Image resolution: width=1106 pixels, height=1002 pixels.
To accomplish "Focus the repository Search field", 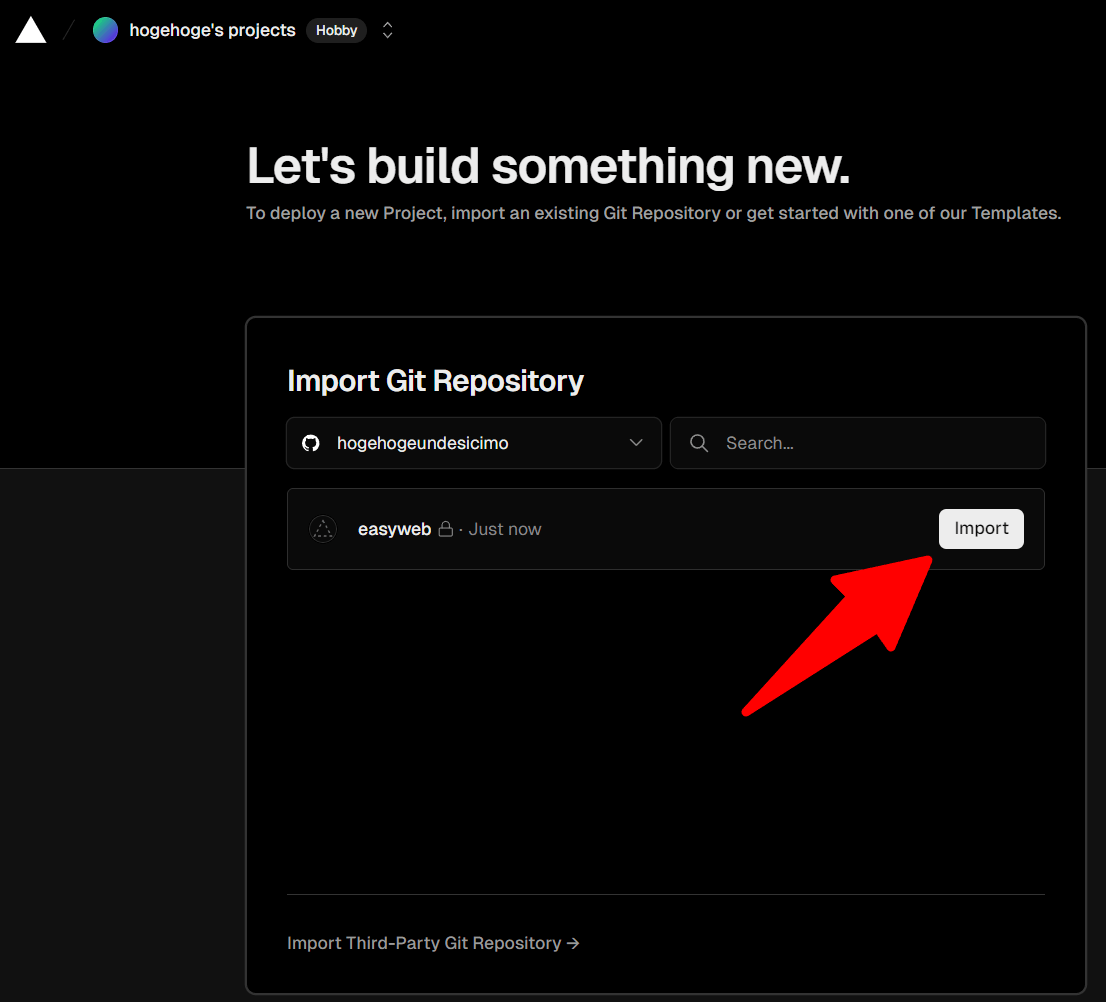I will [x=858, y=443].
